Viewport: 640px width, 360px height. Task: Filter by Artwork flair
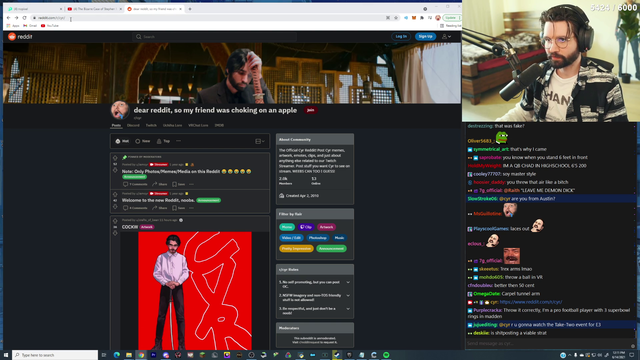[x=327, y=227]
